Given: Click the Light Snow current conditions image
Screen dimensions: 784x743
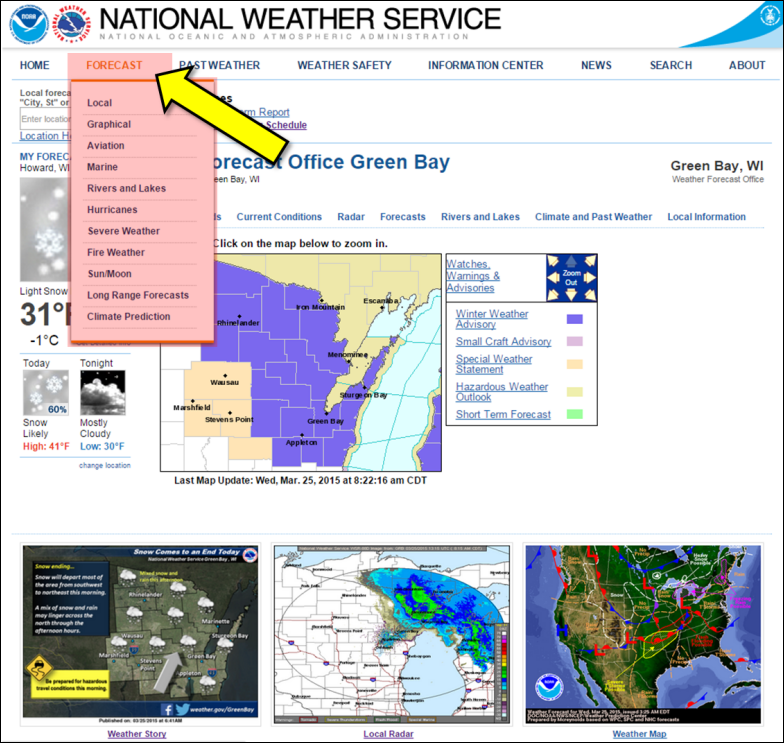Looking at the screenshot, I should tap(44, 230).
